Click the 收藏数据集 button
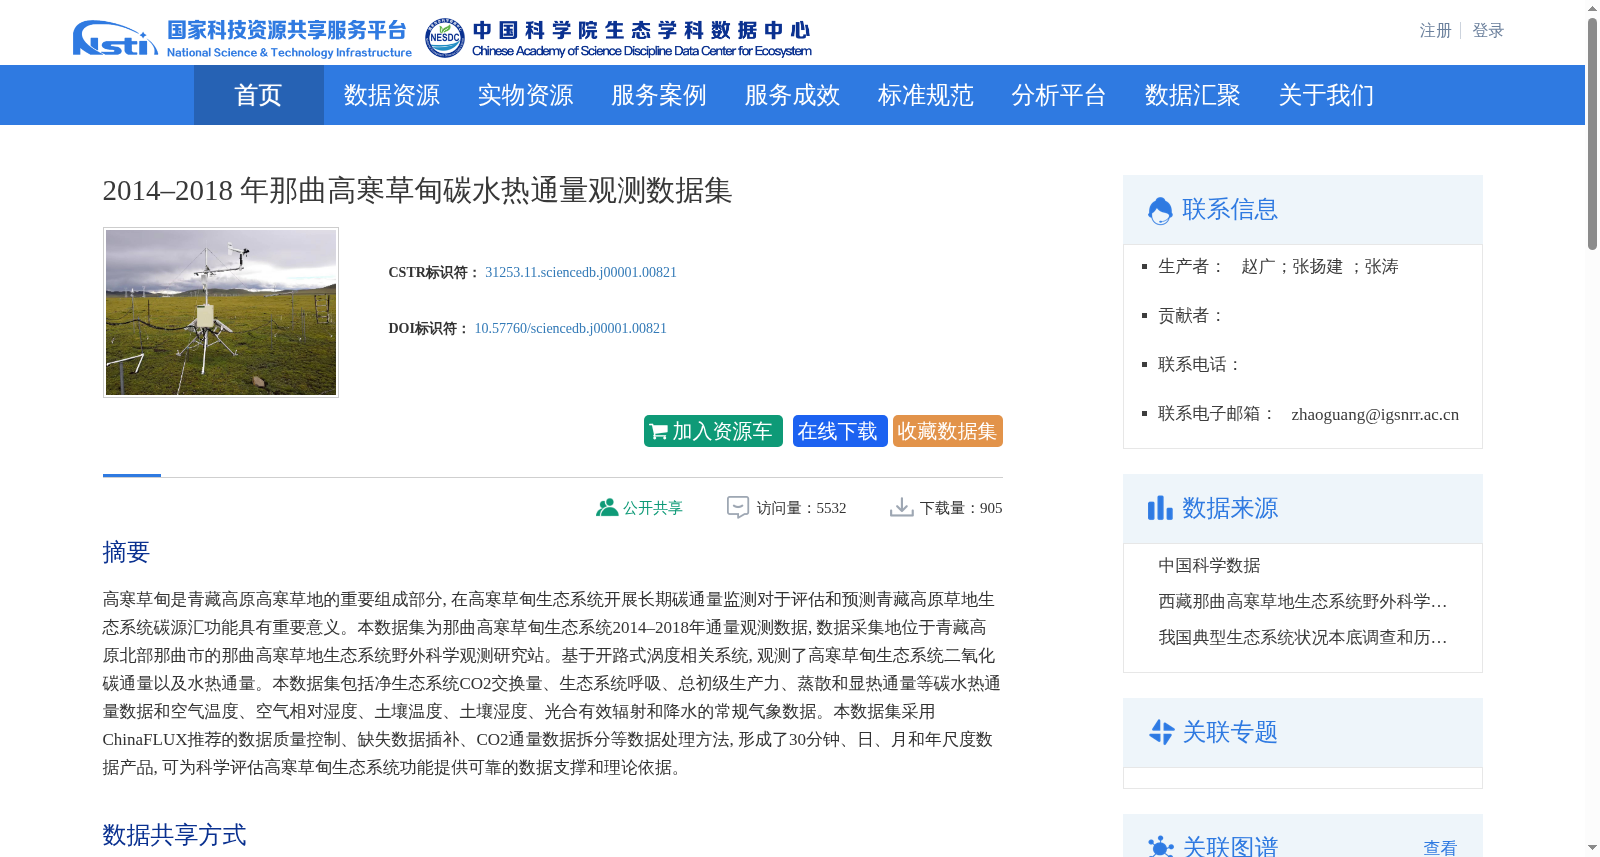Viewport: 1600px width, 857px height. (x=948, y=431)
